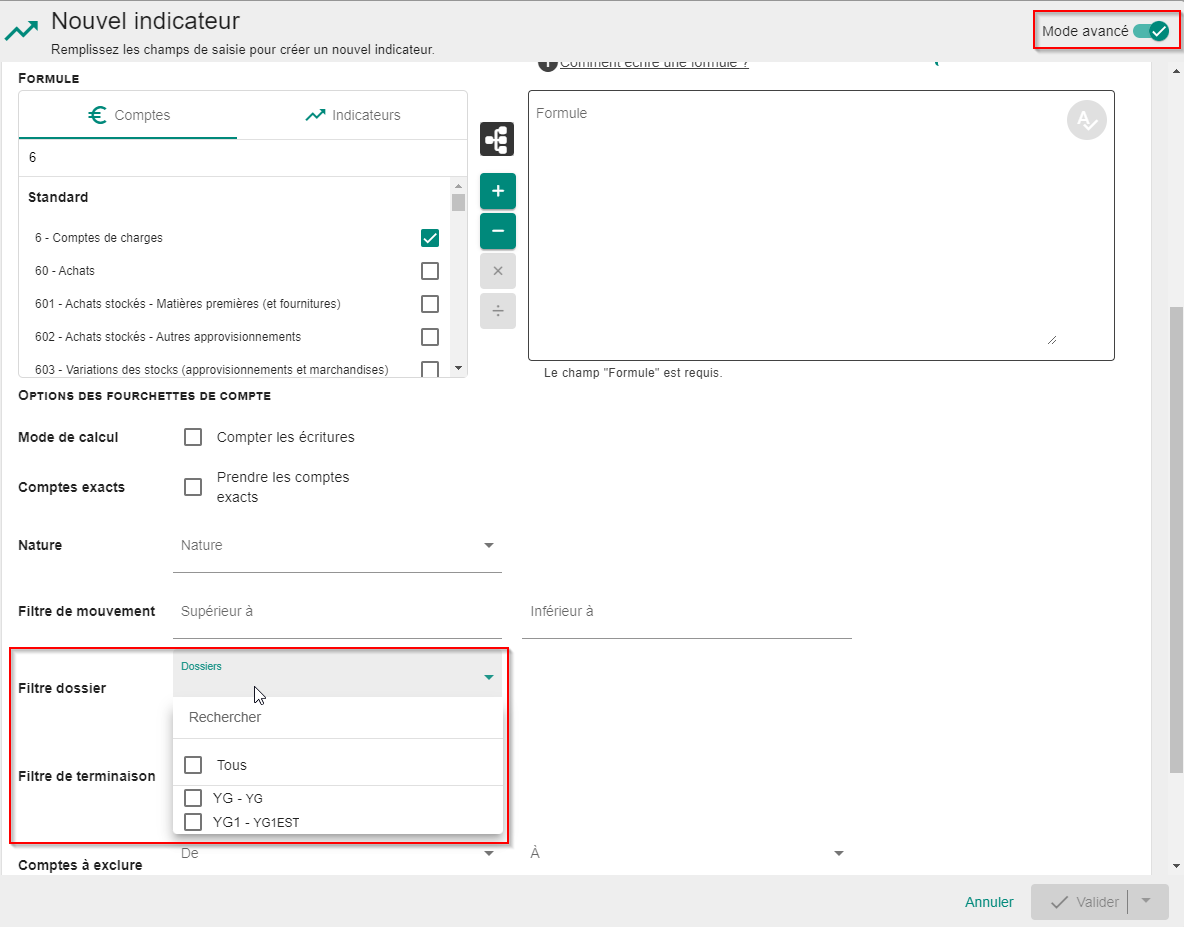
Task: Click the formula validation check icon
Action: tap(1086, 120)
